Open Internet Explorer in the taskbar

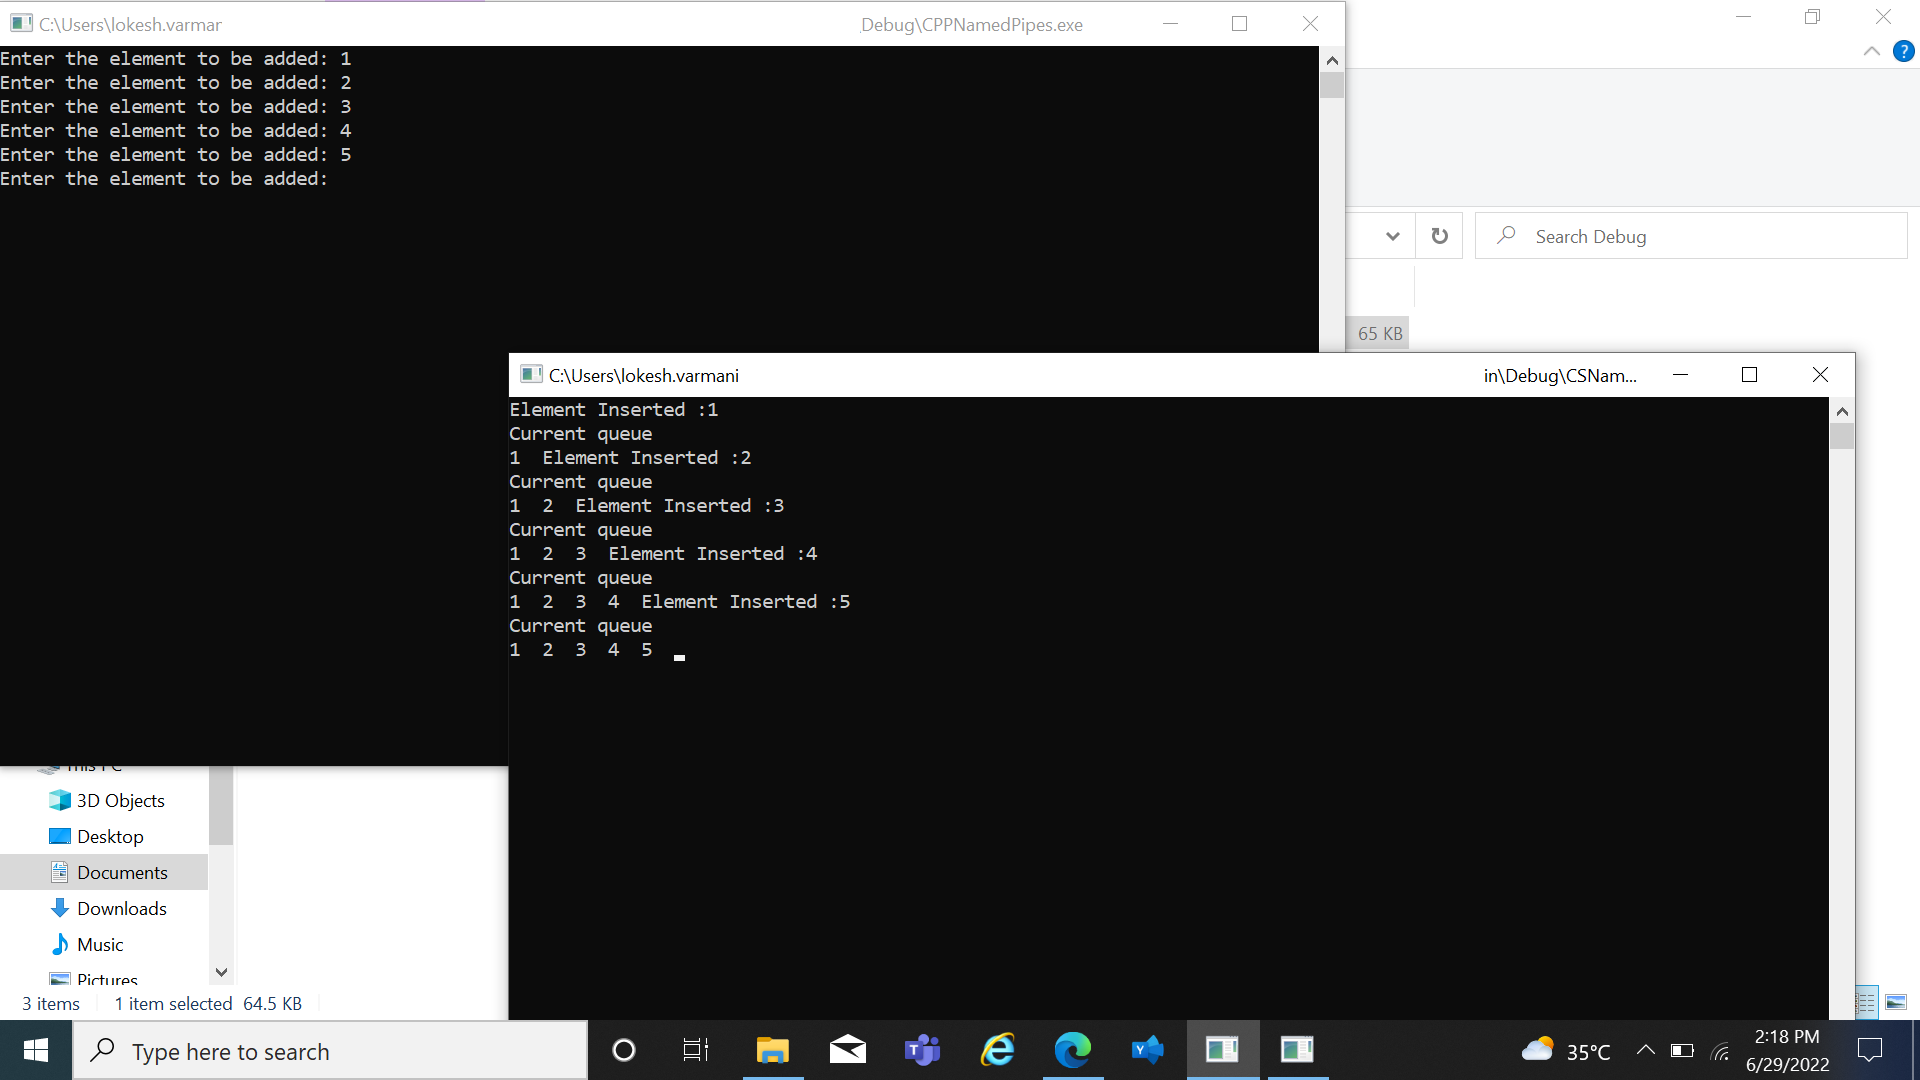pos(997,1050)
